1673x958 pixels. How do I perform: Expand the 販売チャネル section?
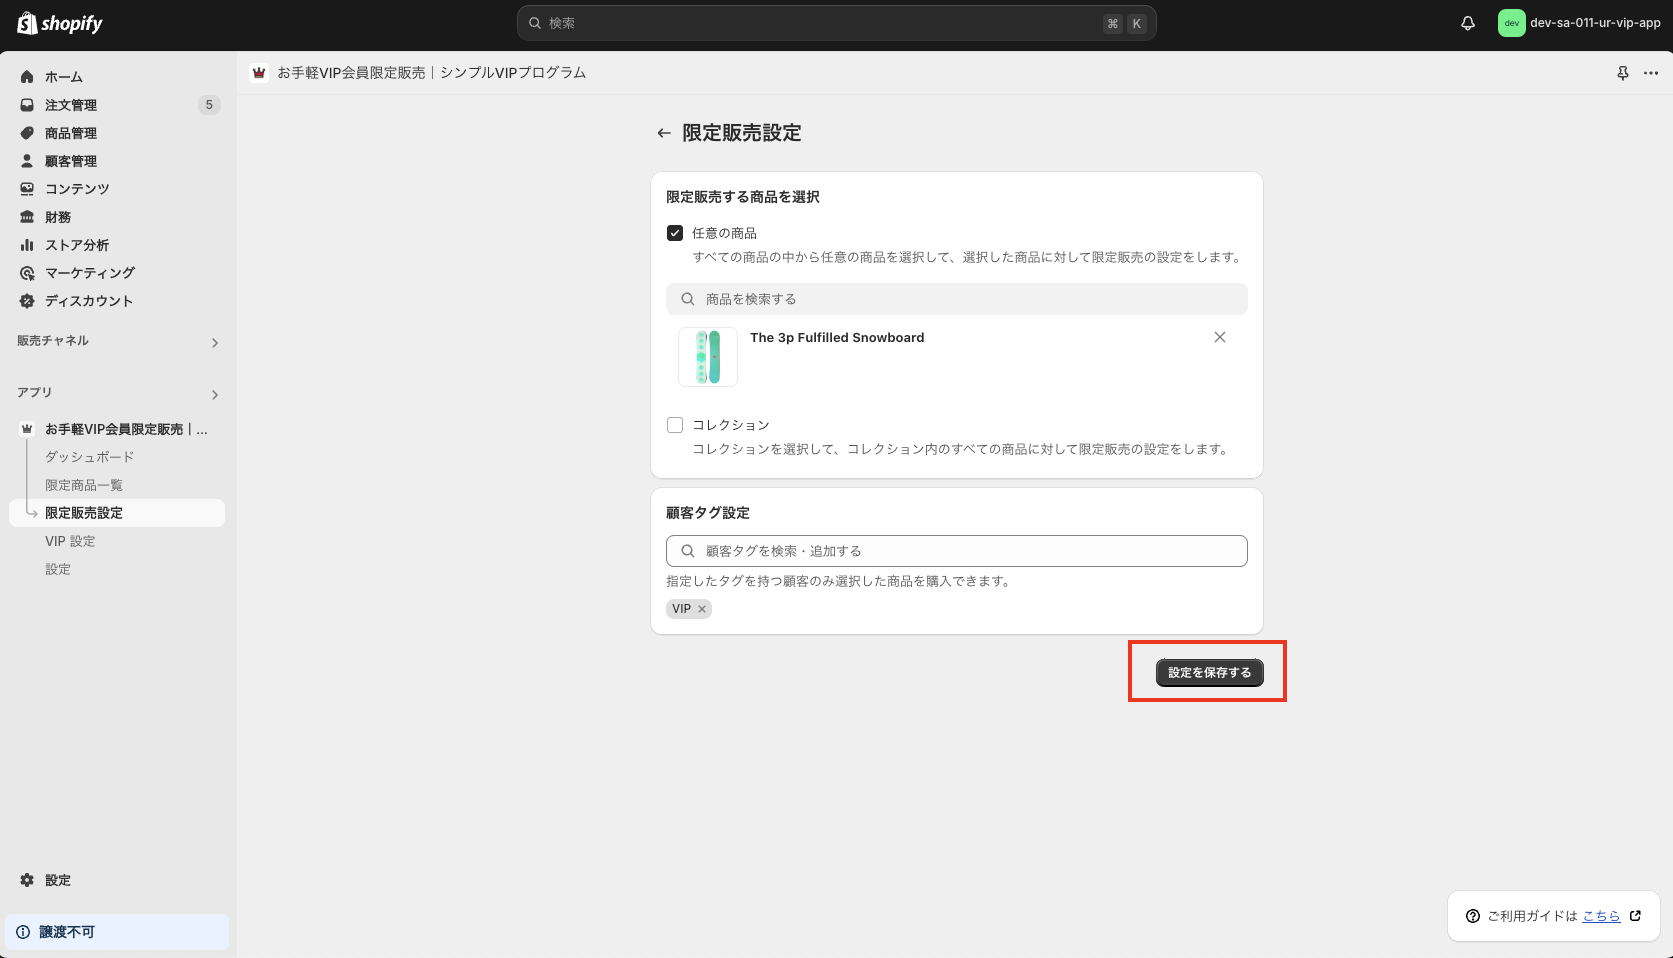pyautogui.click(x=214, y=342)
